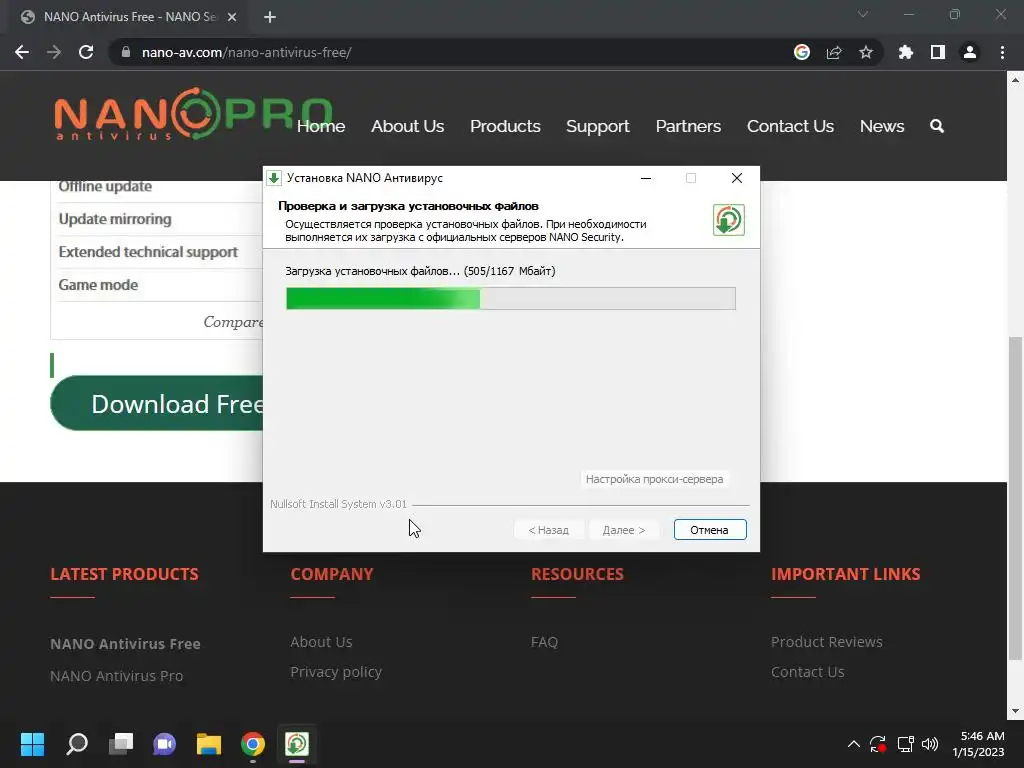
Task: Click the Отмена button in the installer
Action: (x=710, y=530)
